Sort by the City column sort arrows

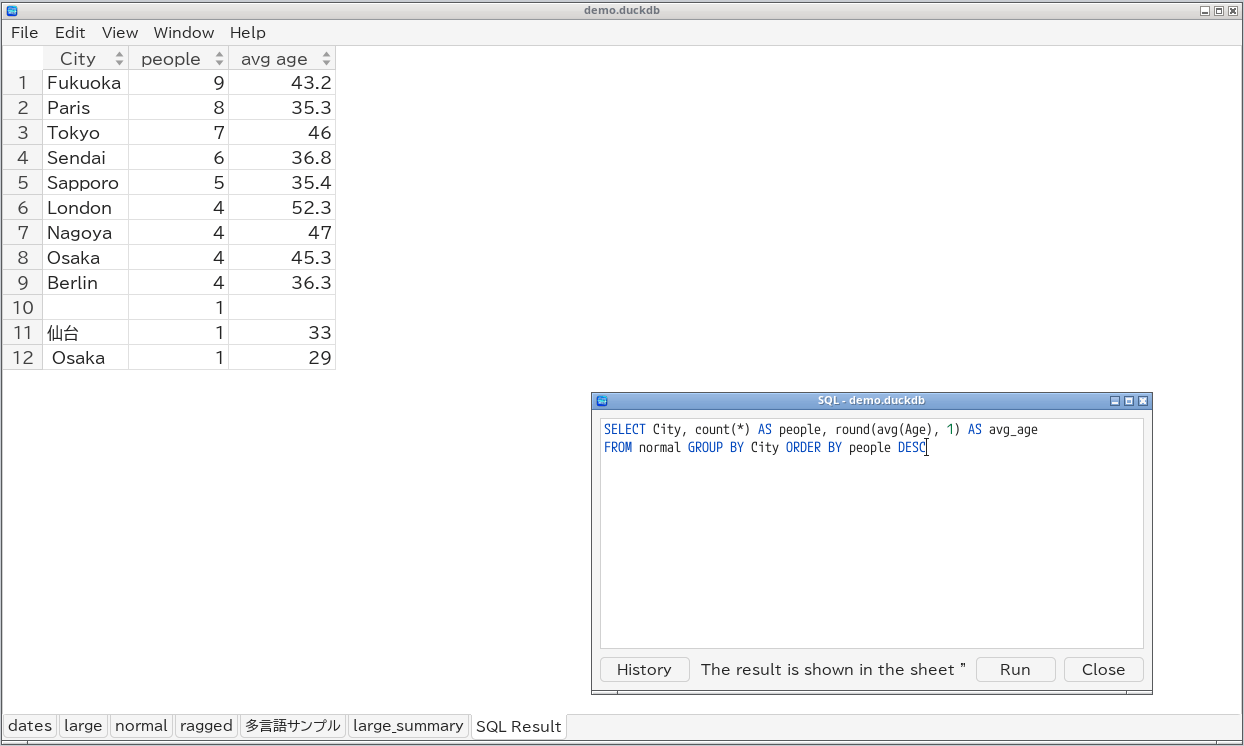tap(119, 59)
